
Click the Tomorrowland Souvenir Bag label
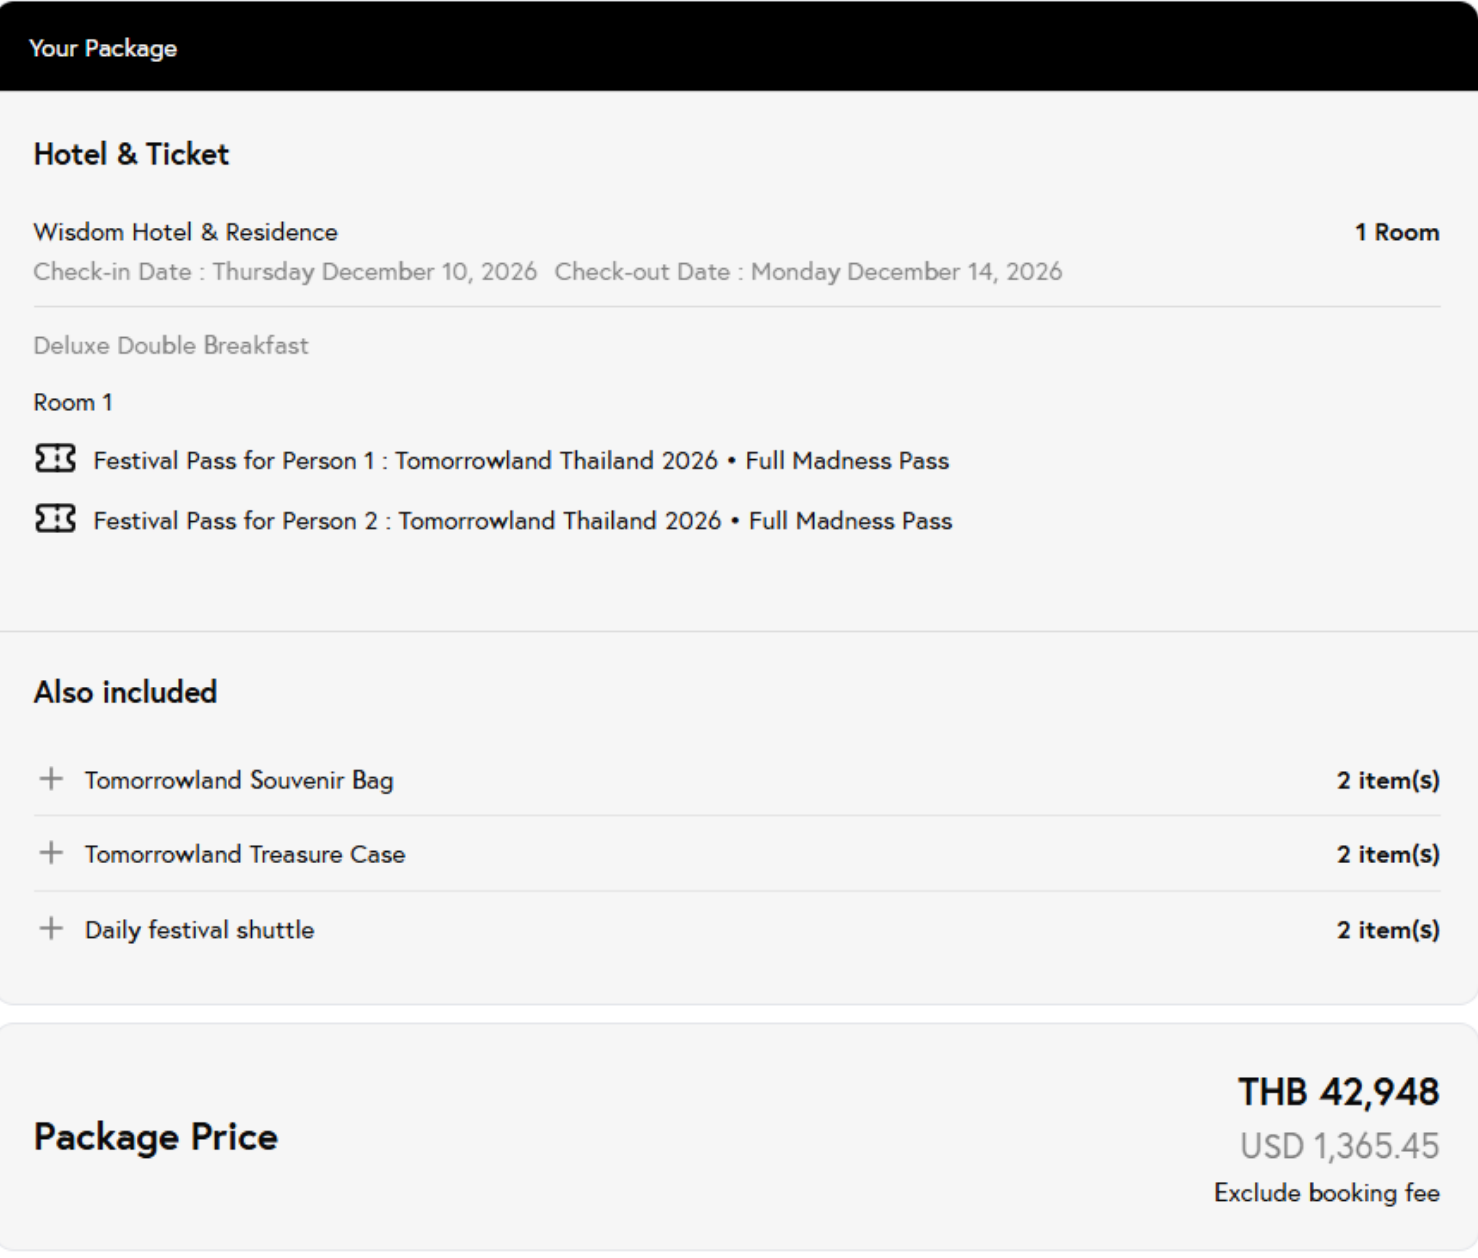(x=239, y=780)
